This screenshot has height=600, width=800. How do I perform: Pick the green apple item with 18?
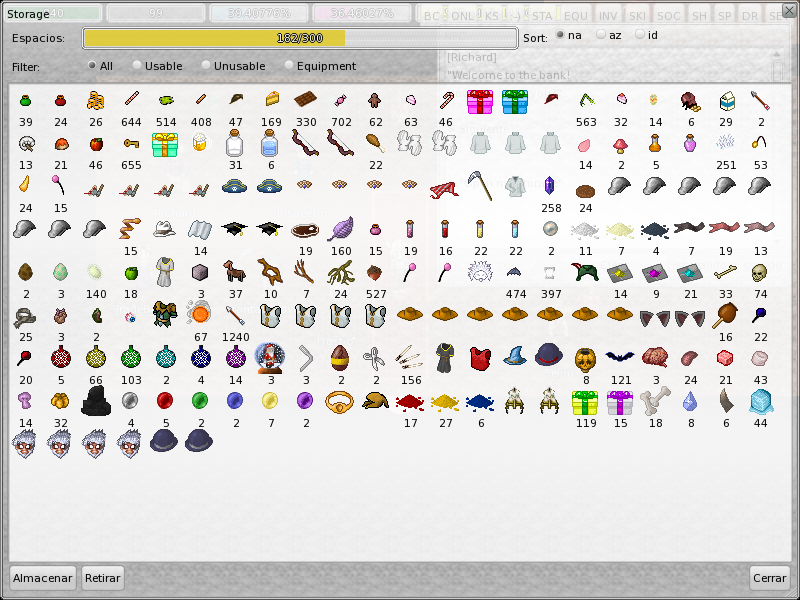point(132,273)
